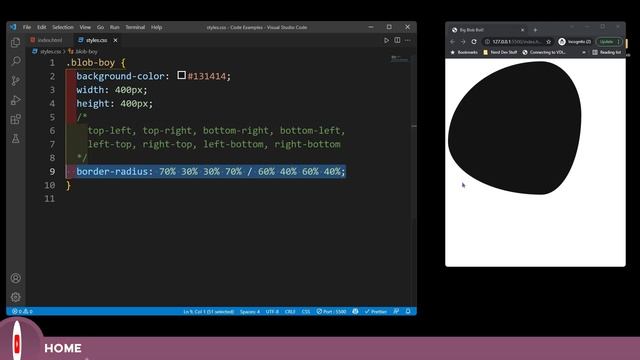This screenshot has height=360, width=640.
Task: Click the errors and warnings status item
Action: (x=22, y=311)
